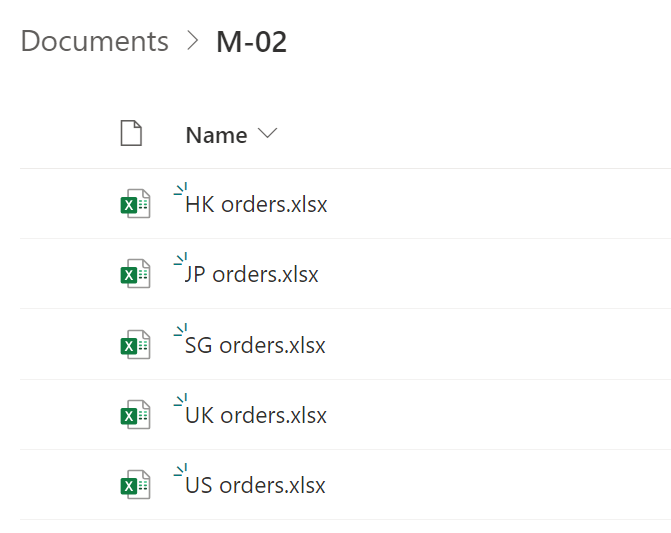
Task: Click the Excel icon for SG orders.xlsx
Action: (x=135, y=344)
